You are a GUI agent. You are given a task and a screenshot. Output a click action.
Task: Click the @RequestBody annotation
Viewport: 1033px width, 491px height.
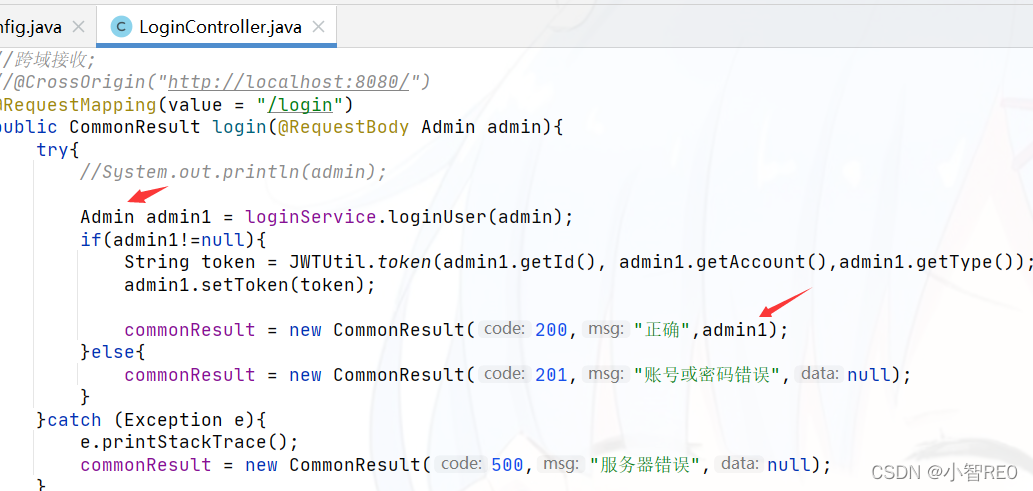click(x=343, y=127)
